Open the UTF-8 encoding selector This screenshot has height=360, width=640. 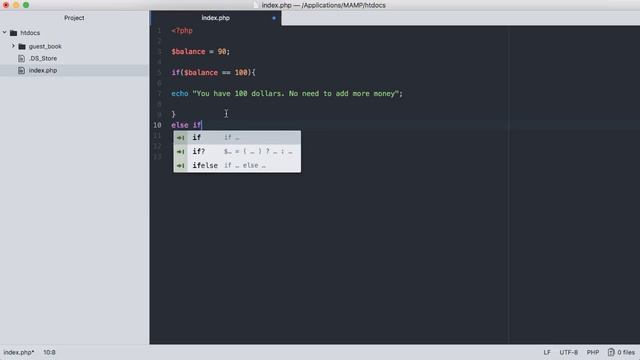tap(569, 352)
